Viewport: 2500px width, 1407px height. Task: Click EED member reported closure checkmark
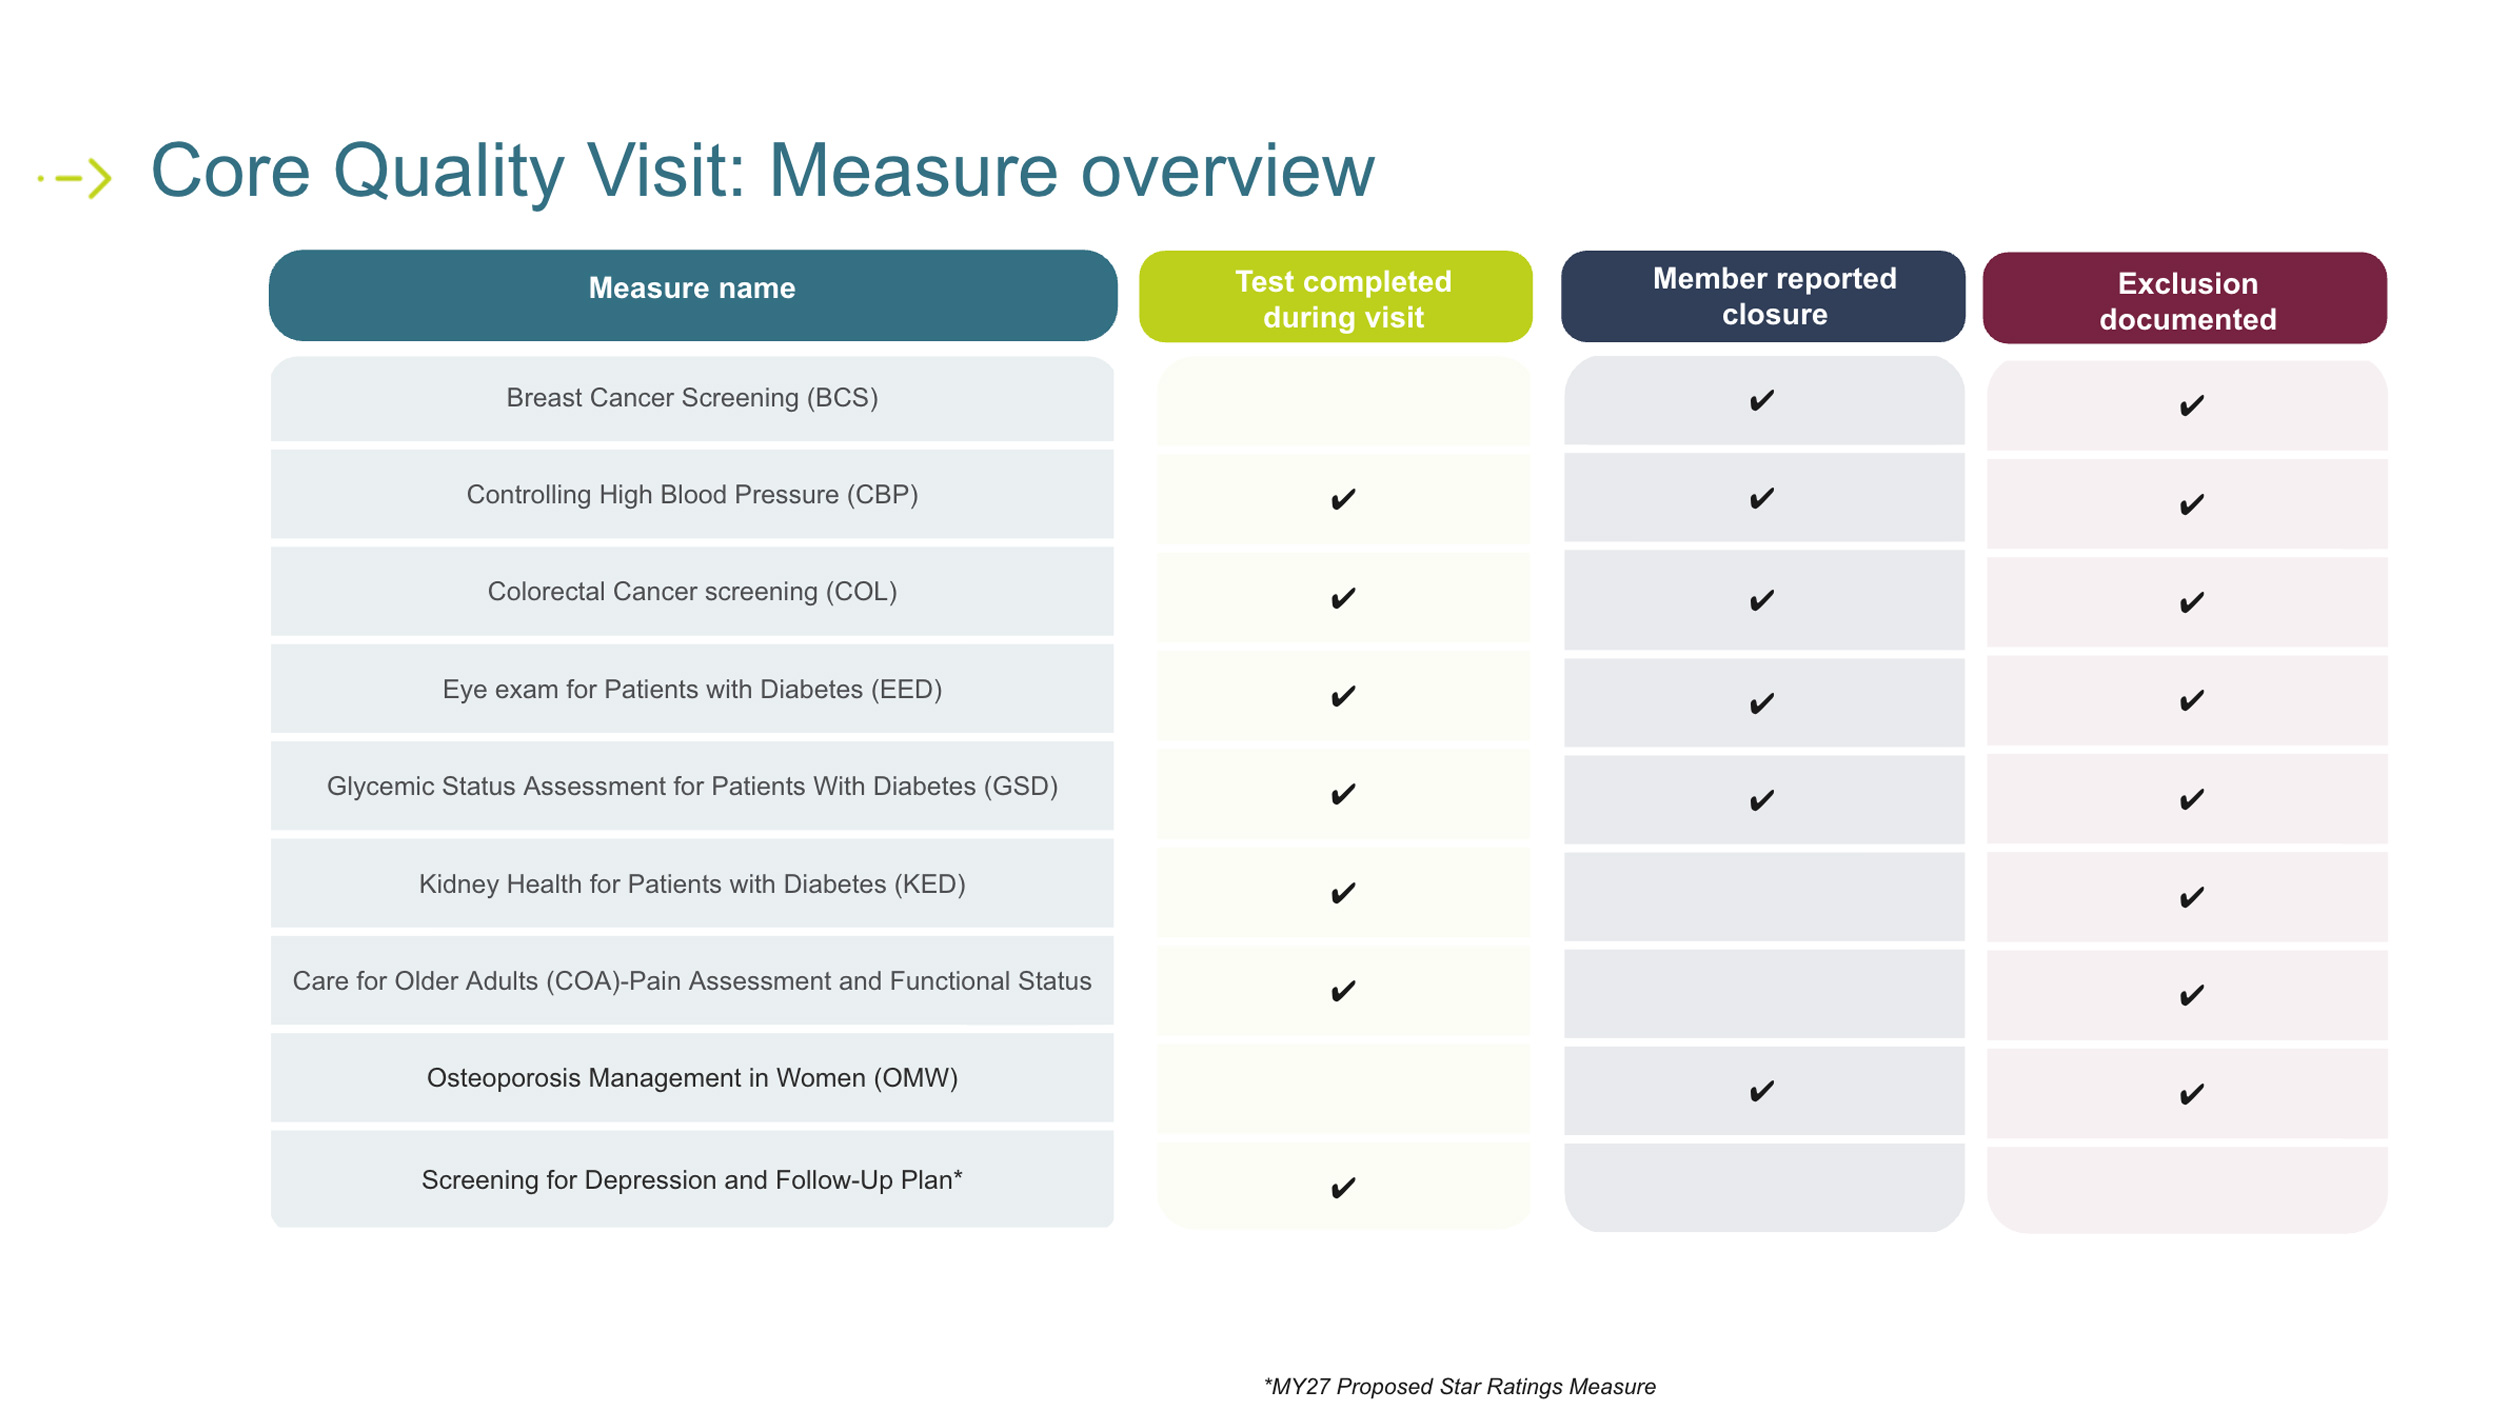(1761, 703)
